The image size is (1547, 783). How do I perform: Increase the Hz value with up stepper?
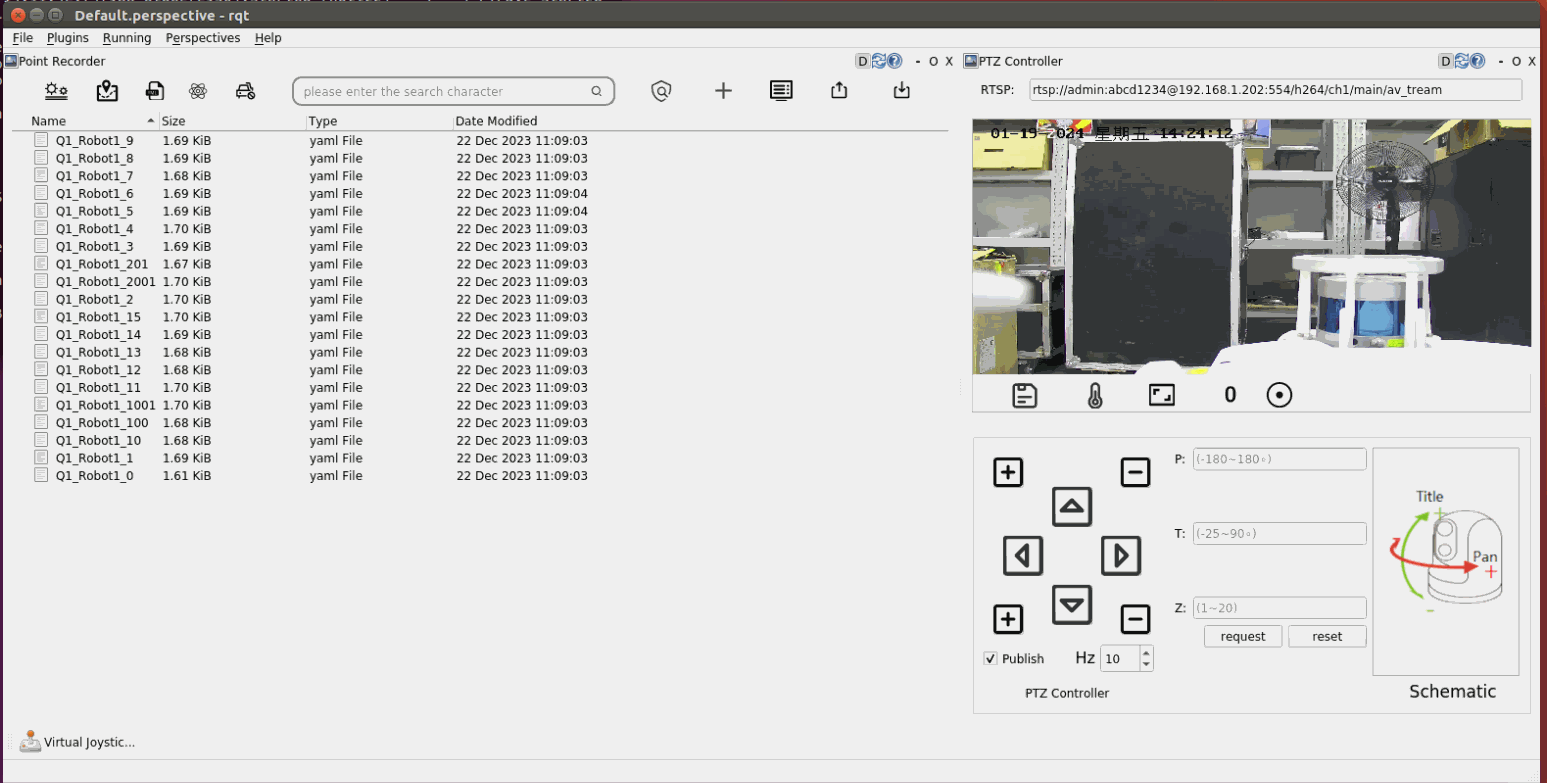pyautogui.click(x=1146, y=652)
